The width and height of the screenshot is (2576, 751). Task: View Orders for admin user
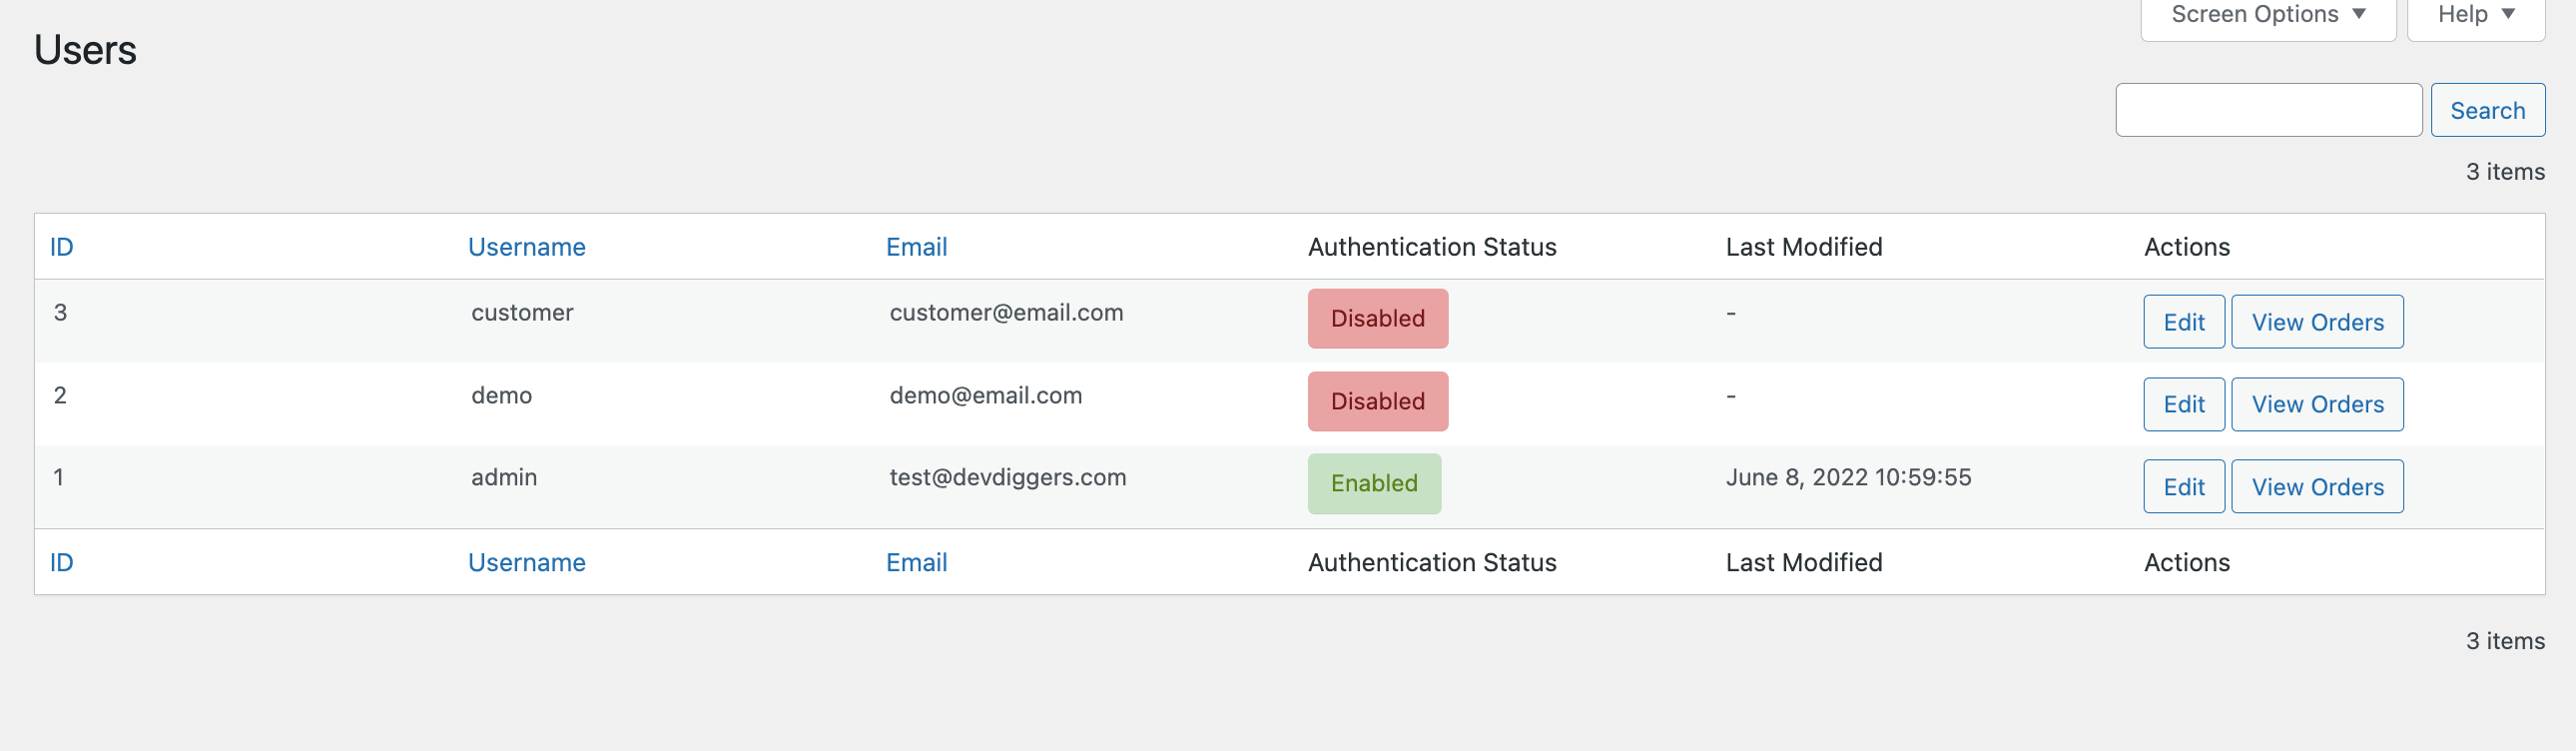coord(2317,487)
